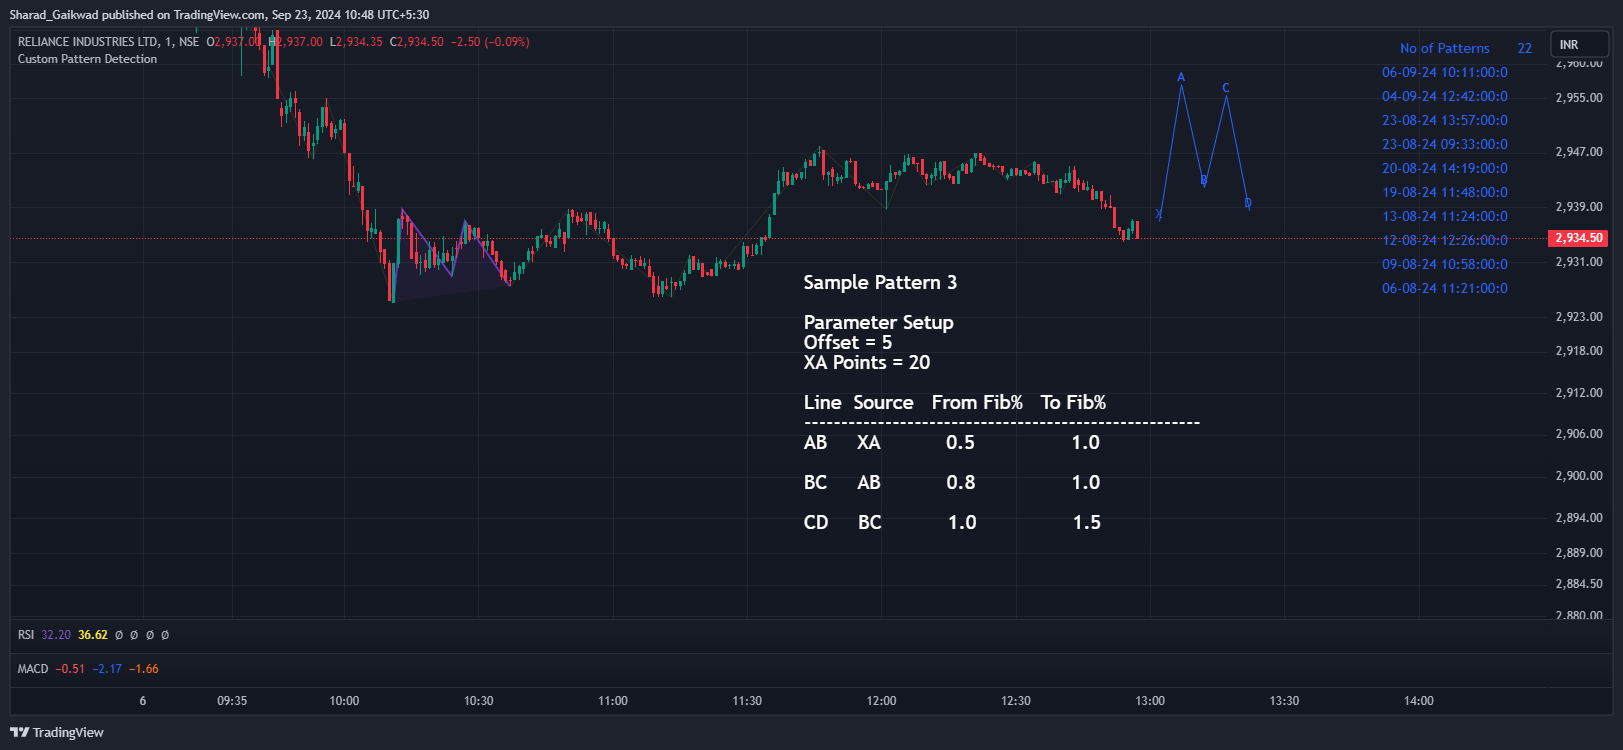Click the TradingView logo at bottom left
The image size is (1623, 750).
pos(57,732)
